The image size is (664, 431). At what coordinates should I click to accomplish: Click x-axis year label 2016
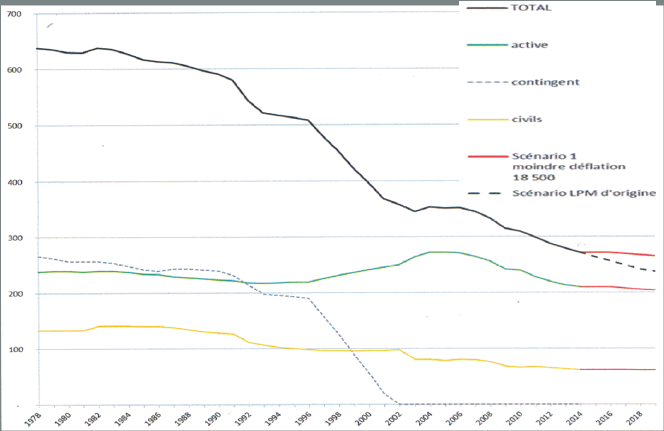(604, 418)
